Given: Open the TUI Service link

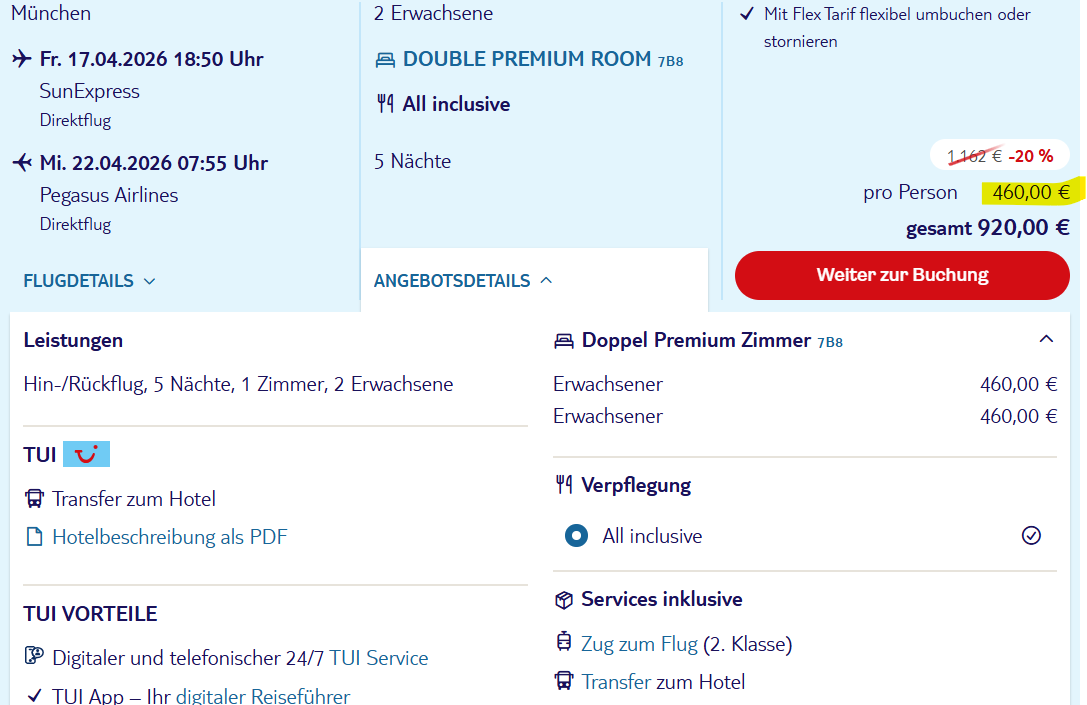Looking at the screenshot, I should click(x=379, y=658).
